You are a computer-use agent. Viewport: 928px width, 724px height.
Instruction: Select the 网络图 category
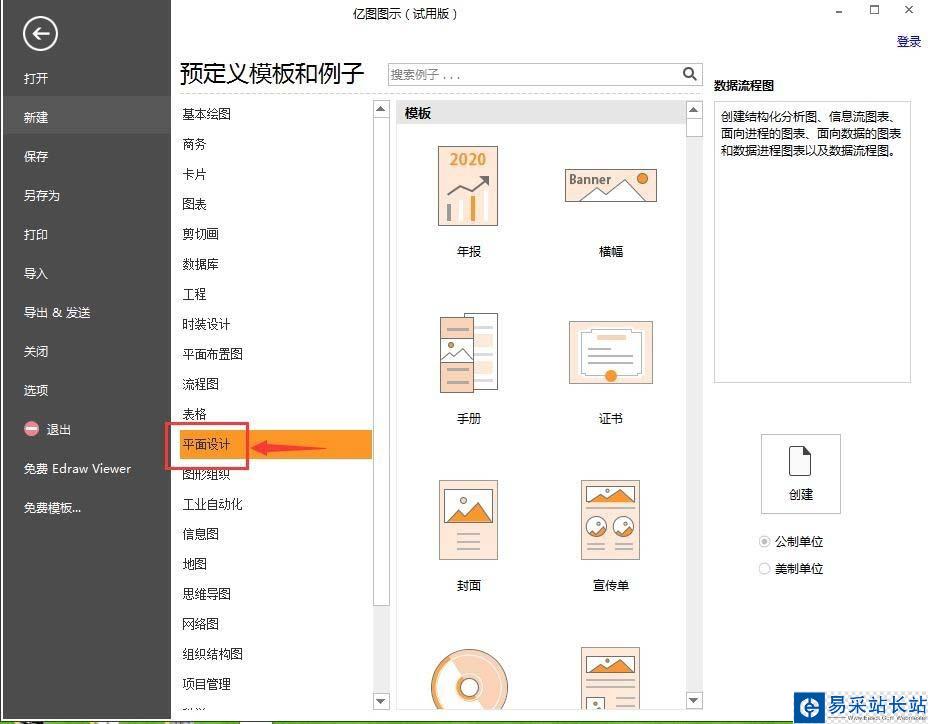coord(200,624)
